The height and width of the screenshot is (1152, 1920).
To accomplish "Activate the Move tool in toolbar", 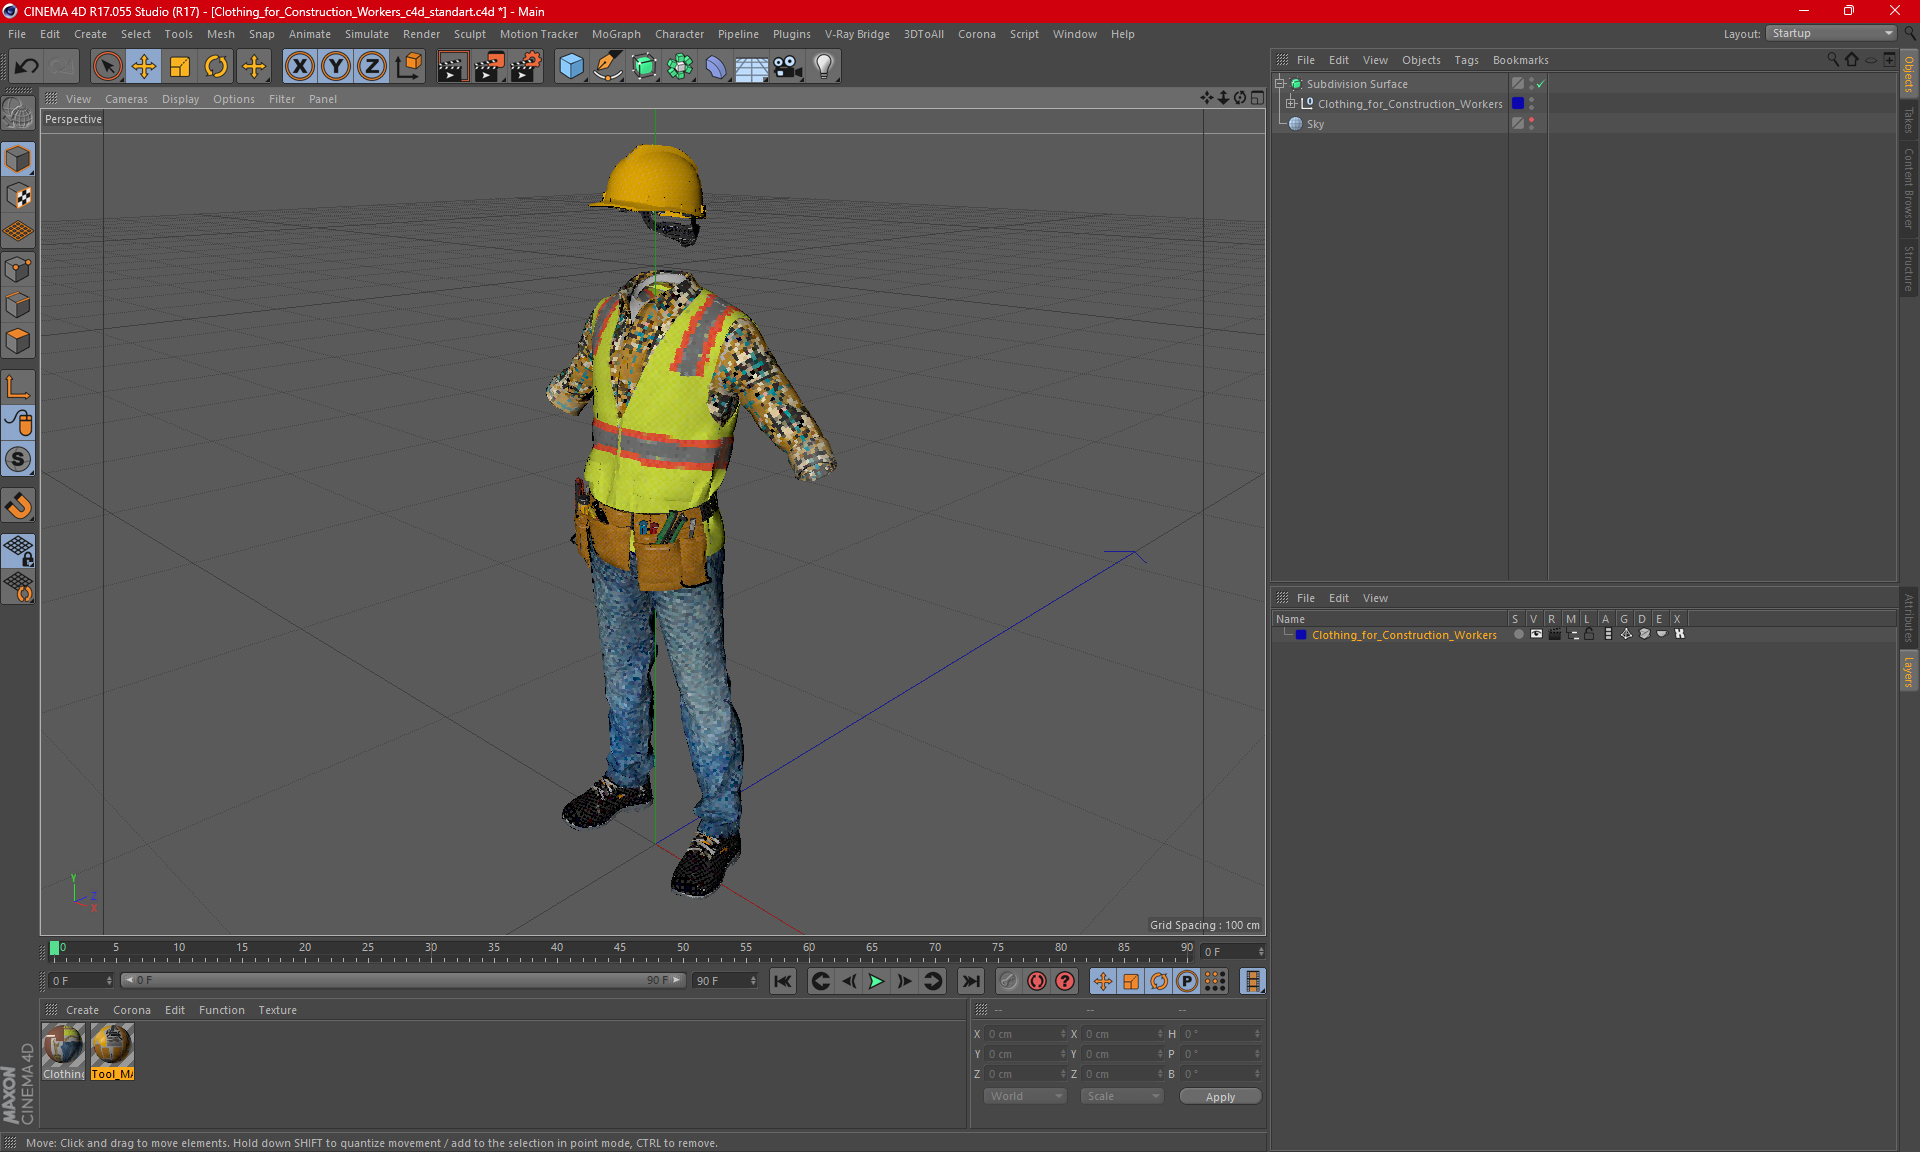I will 144,67.
